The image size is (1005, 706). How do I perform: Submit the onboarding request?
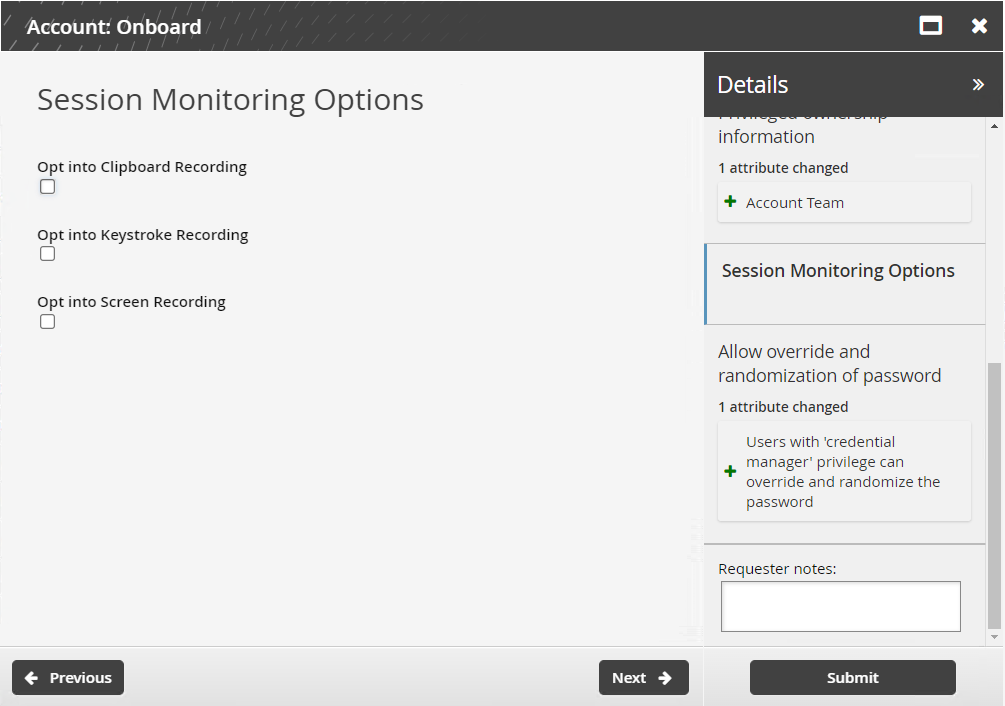(852, 677)
